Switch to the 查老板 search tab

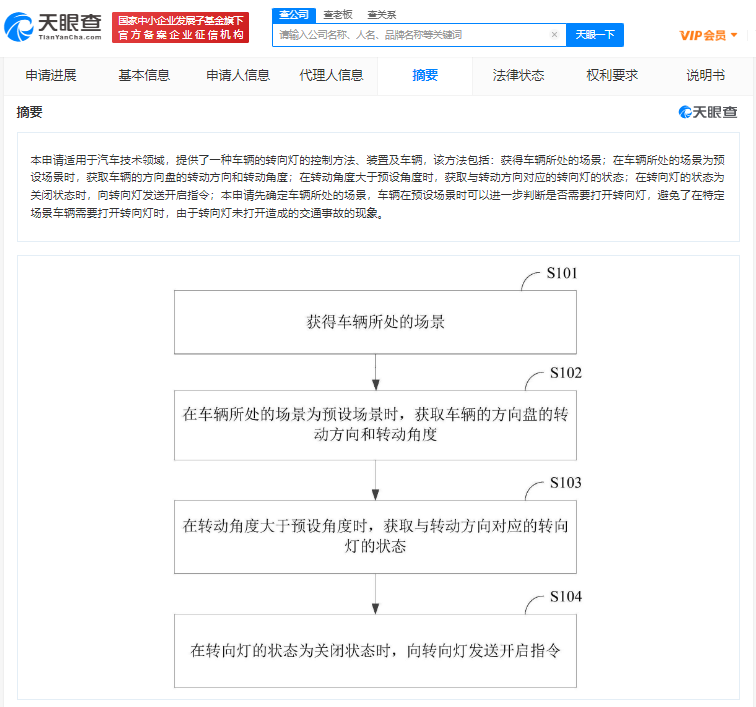coord(338,15)
